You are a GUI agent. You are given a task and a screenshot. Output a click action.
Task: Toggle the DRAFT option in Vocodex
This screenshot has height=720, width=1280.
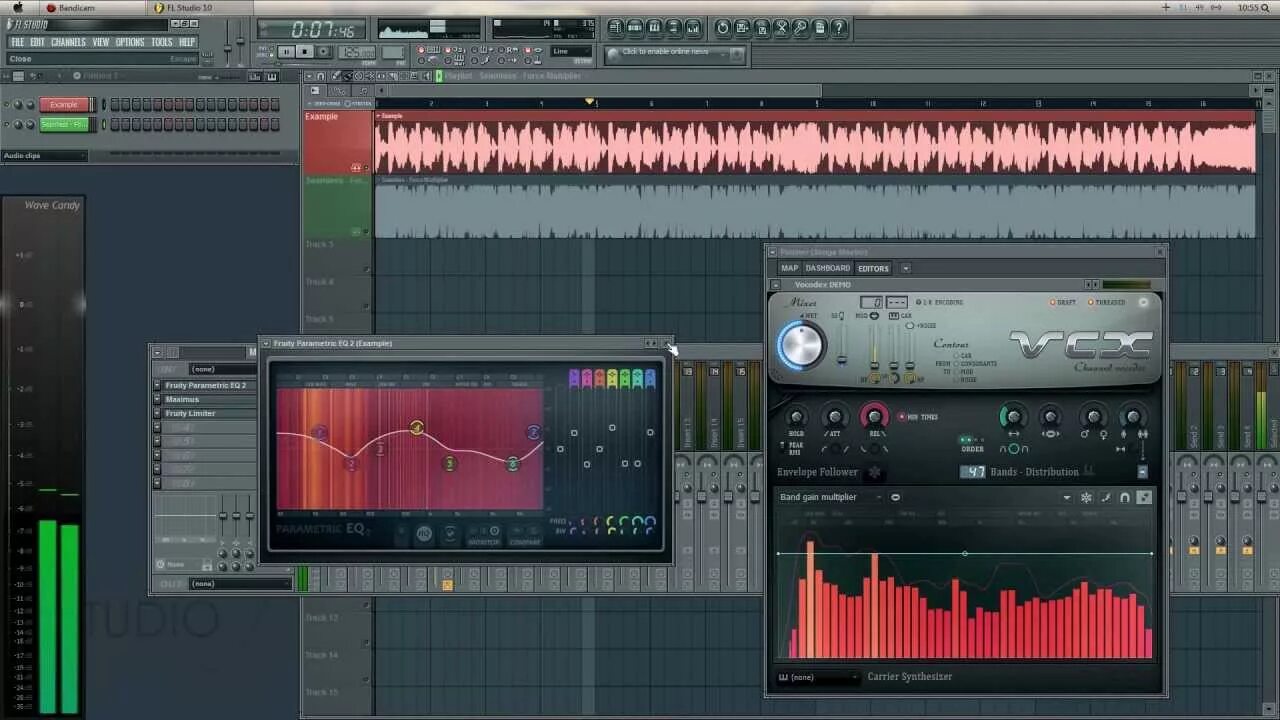coord(1063,302)
